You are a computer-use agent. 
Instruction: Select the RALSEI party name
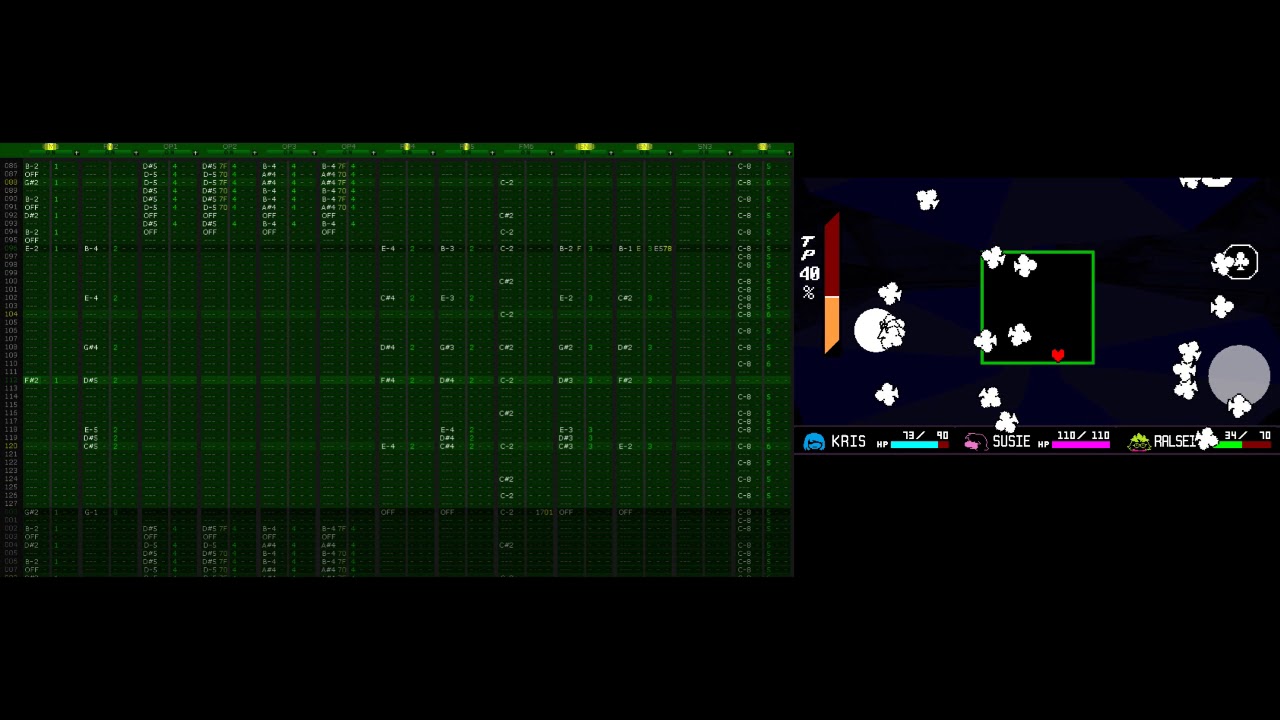point(1175,441)
